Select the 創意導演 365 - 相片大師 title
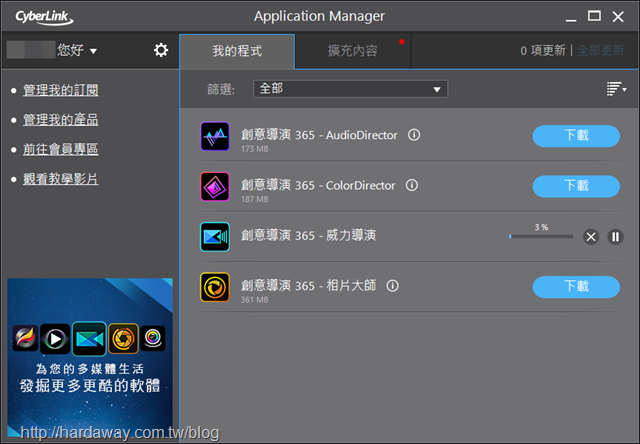This screenshot has height=444, width=640. (308, 286)
